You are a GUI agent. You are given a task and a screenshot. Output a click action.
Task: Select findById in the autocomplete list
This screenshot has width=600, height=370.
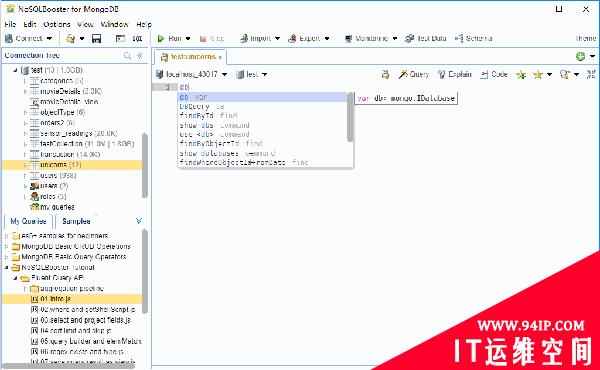(x=262, y=116)
